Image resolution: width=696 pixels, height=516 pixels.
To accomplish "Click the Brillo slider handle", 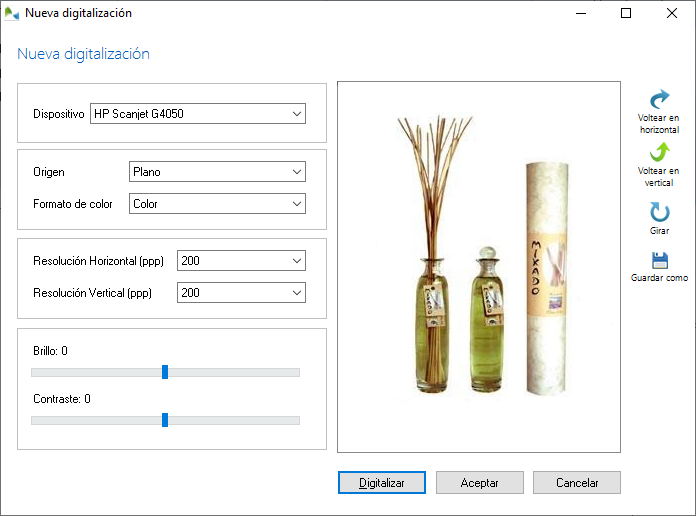I will pos(165,372).
